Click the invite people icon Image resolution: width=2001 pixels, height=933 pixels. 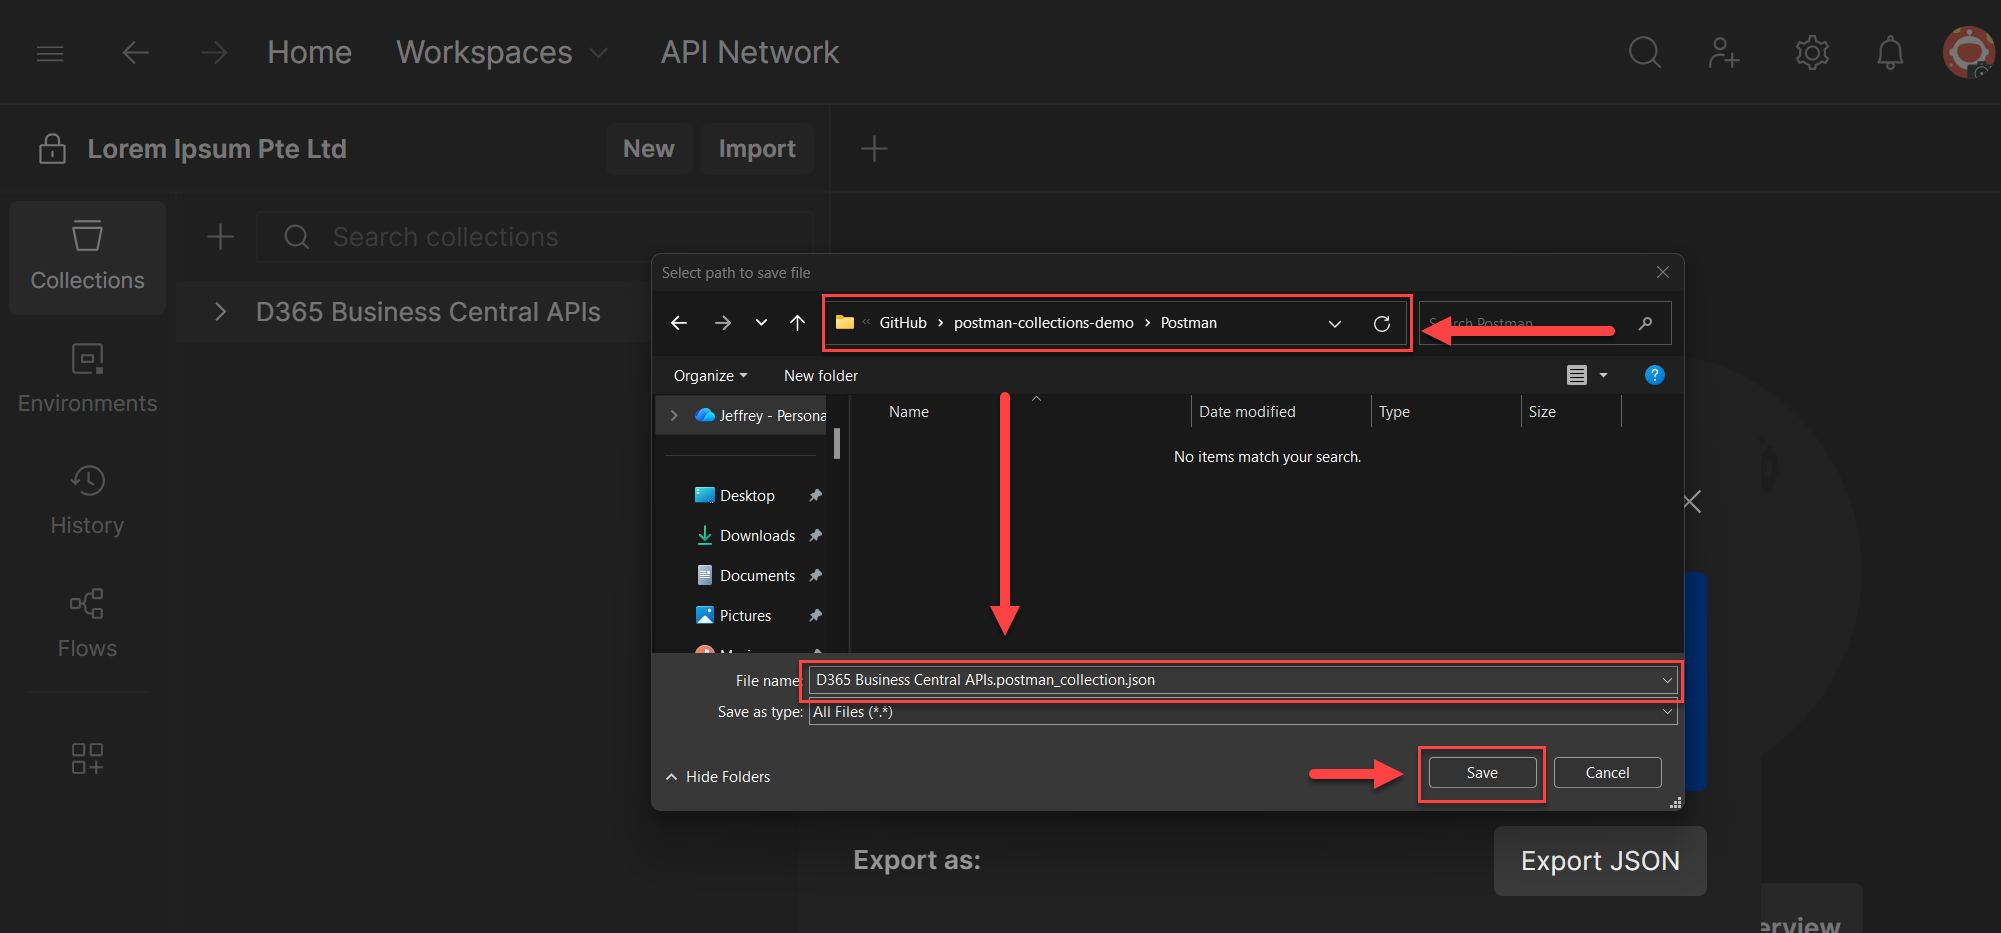[x=1724, y=52]
